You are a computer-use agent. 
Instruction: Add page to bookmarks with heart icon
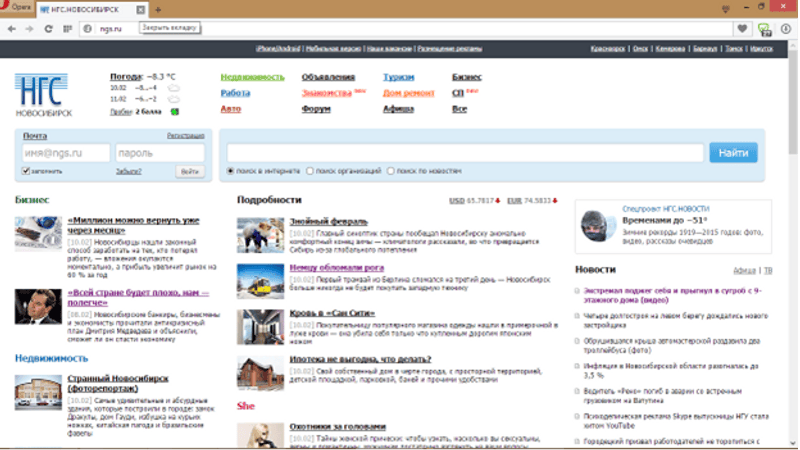pyautogui.click(x=742, y=29)
